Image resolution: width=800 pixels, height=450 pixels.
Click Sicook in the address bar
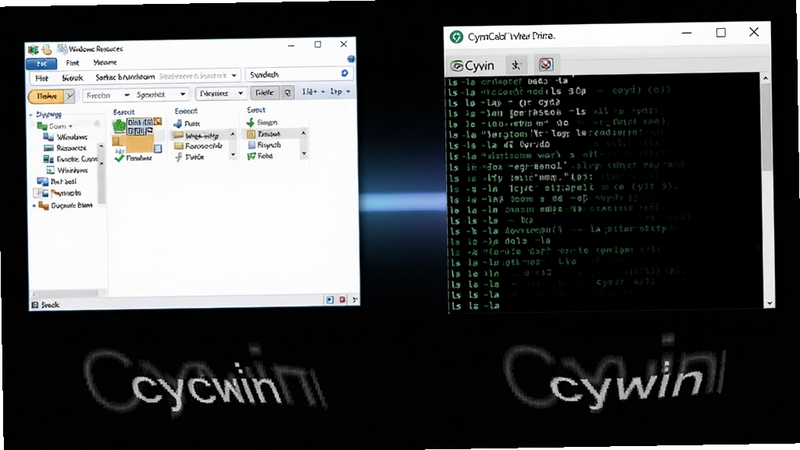[x=72, y=78]
